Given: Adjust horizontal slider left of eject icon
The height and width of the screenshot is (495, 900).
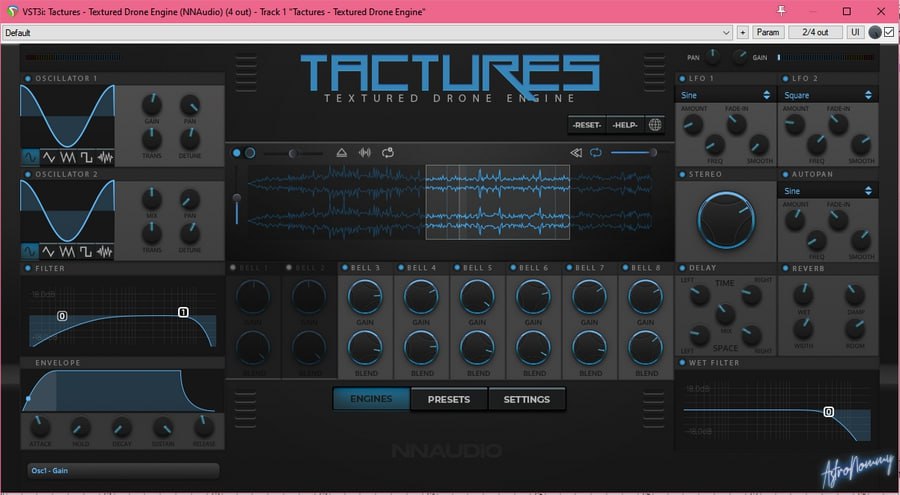Looking at the screenshot, I should point(293,153).
